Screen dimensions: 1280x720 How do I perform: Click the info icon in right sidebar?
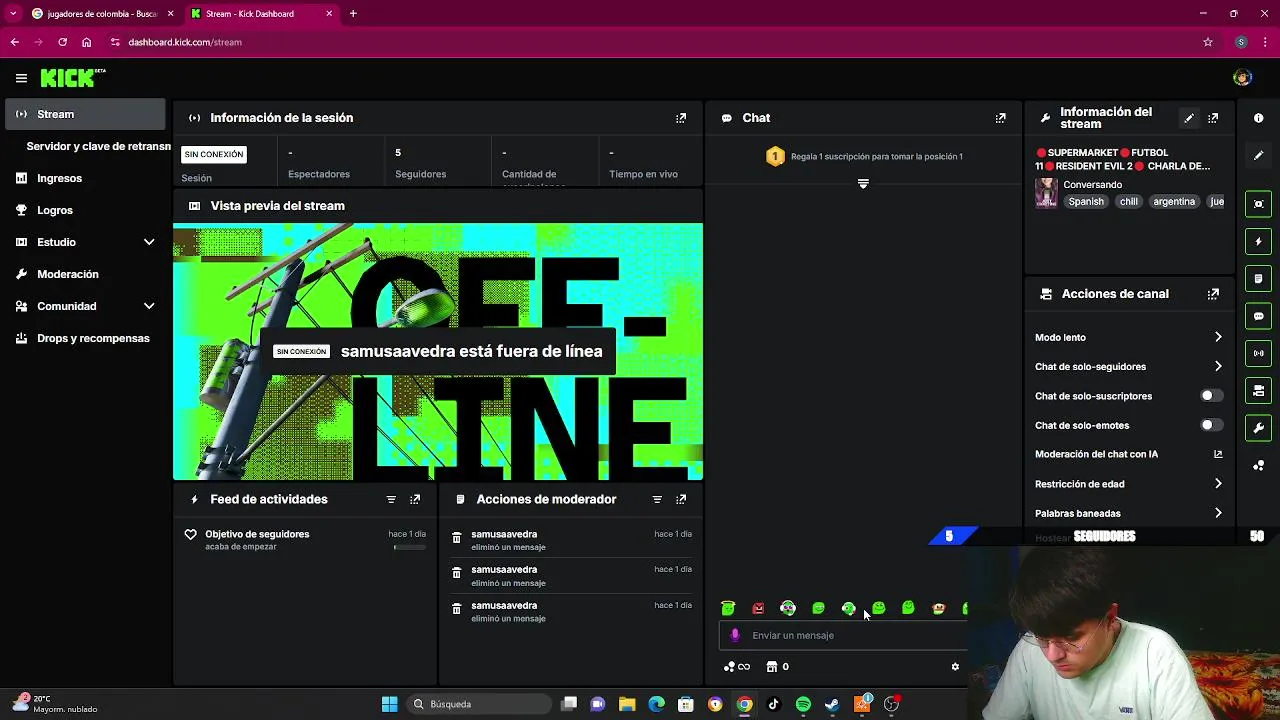tap(1258, 118)
